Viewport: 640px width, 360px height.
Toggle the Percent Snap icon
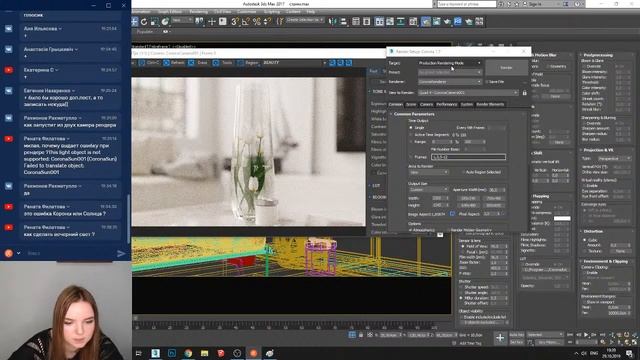(257, 21)
